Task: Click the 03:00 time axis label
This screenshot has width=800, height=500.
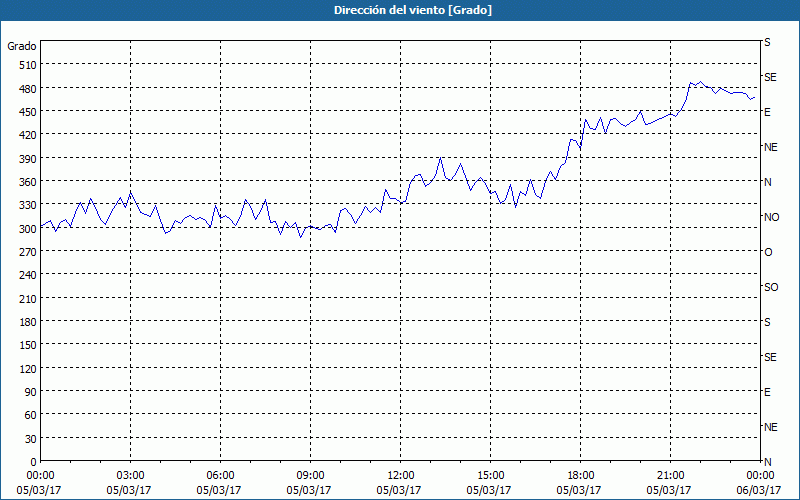Action: [129, 476]
